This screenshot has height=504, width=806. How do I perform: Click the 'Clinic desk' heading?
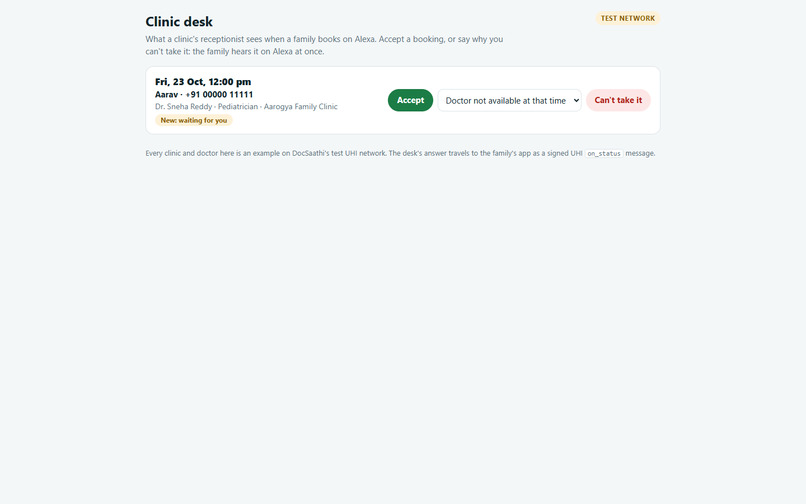tap(179, 22)
